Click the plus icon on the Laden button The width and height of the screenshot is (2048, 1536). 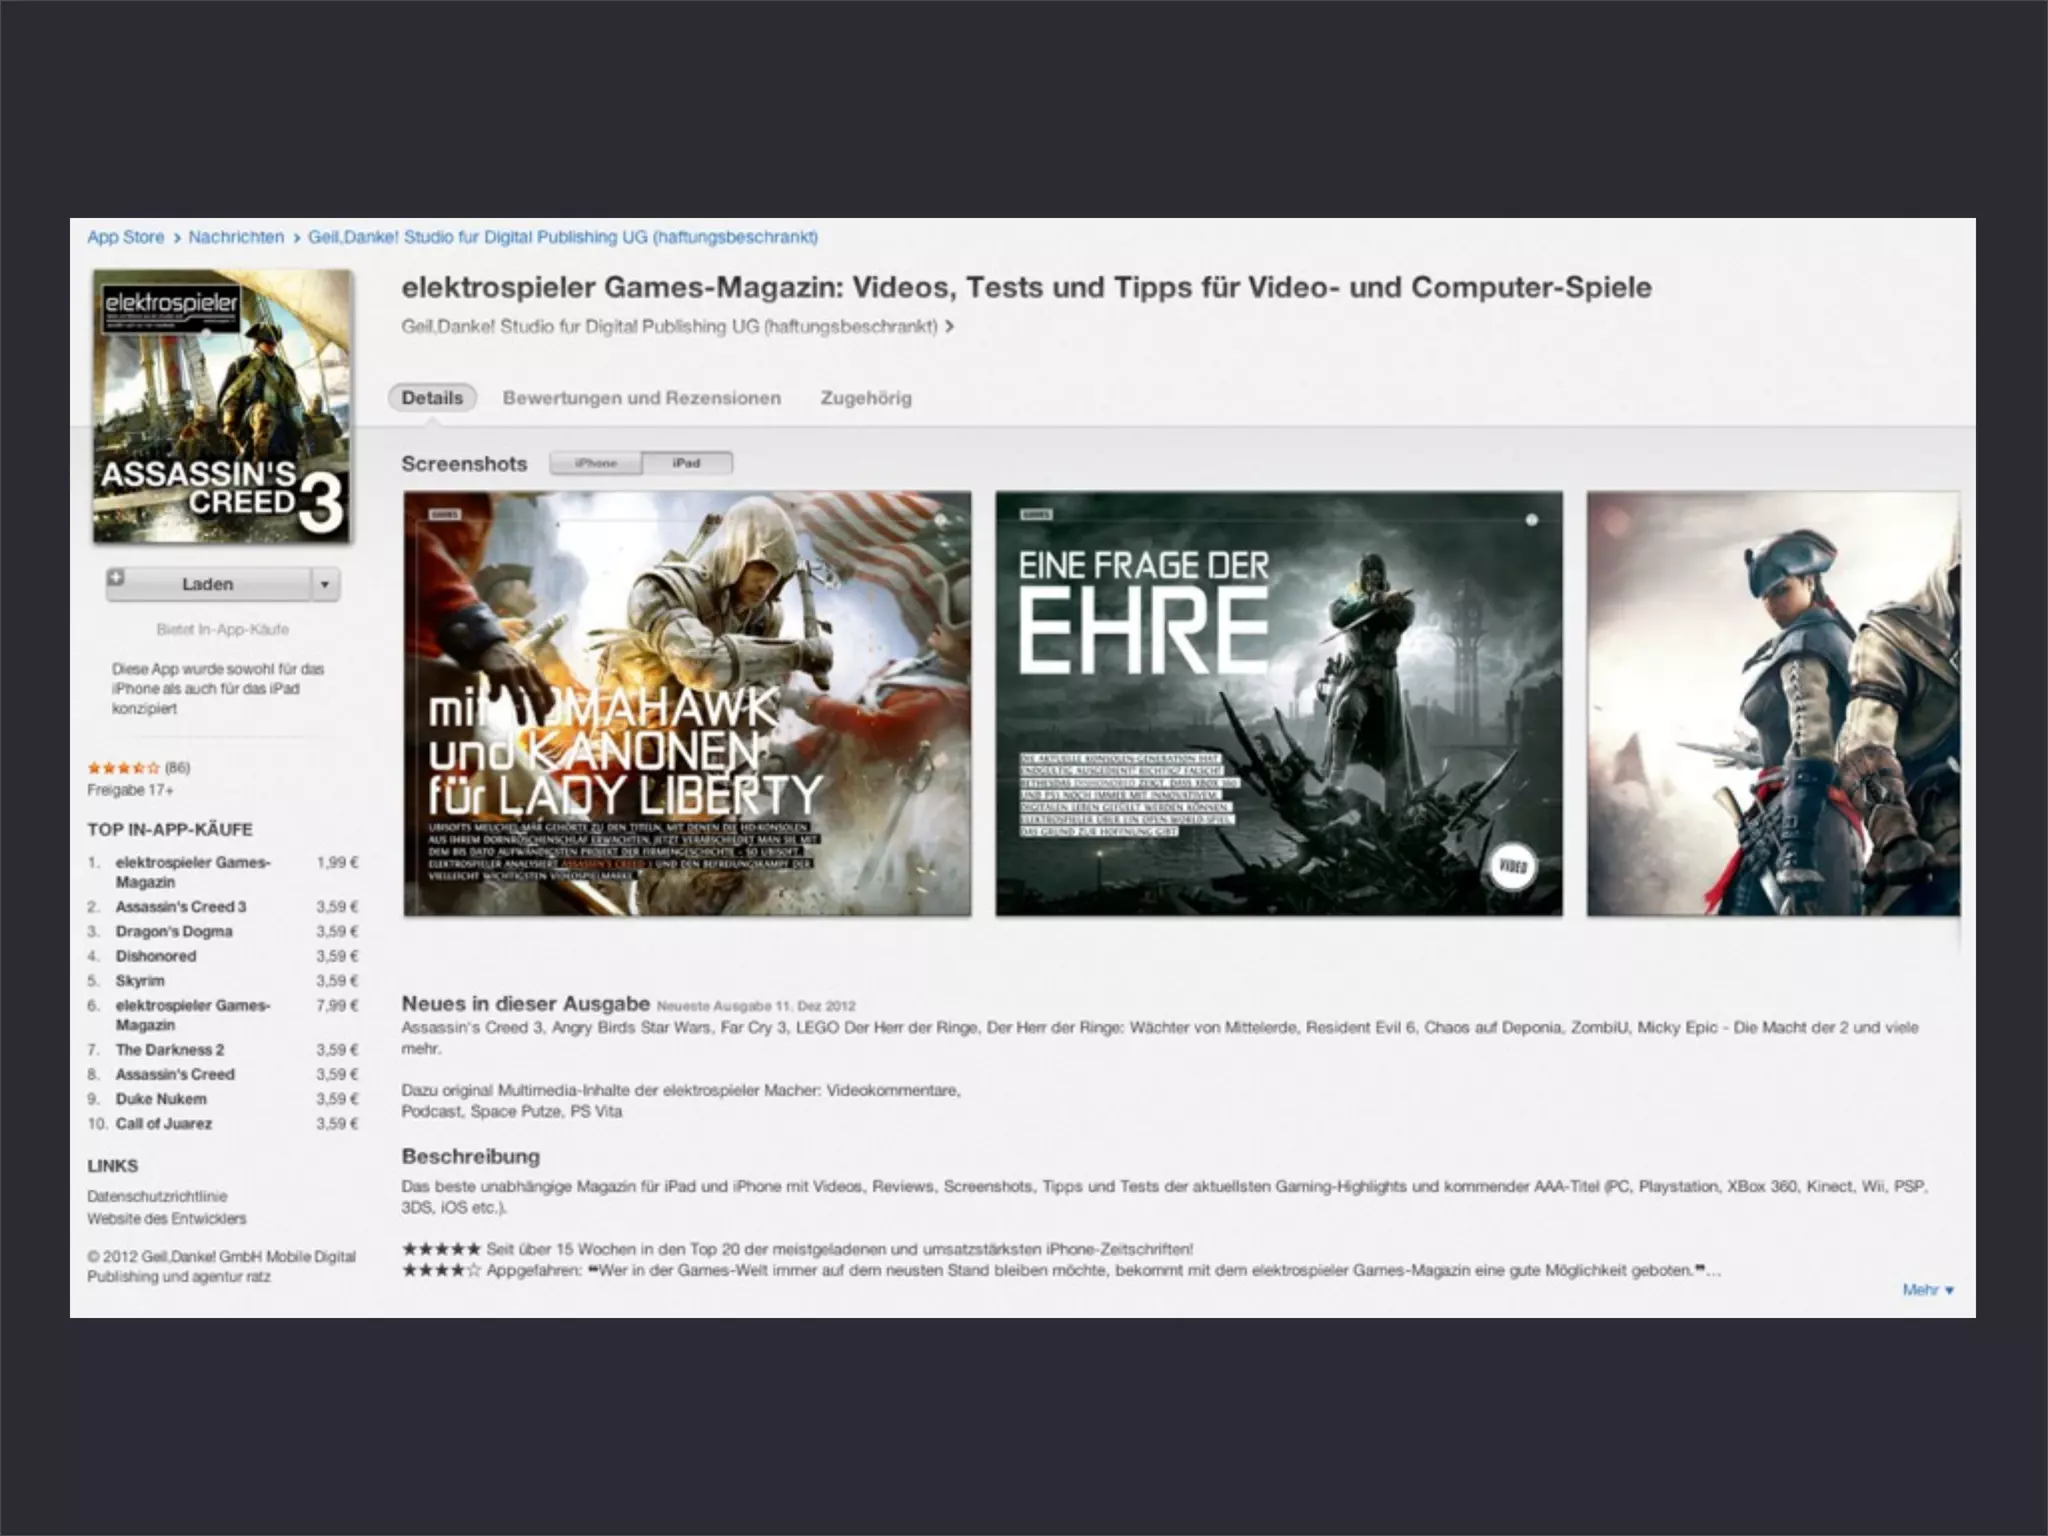point(117,579)
